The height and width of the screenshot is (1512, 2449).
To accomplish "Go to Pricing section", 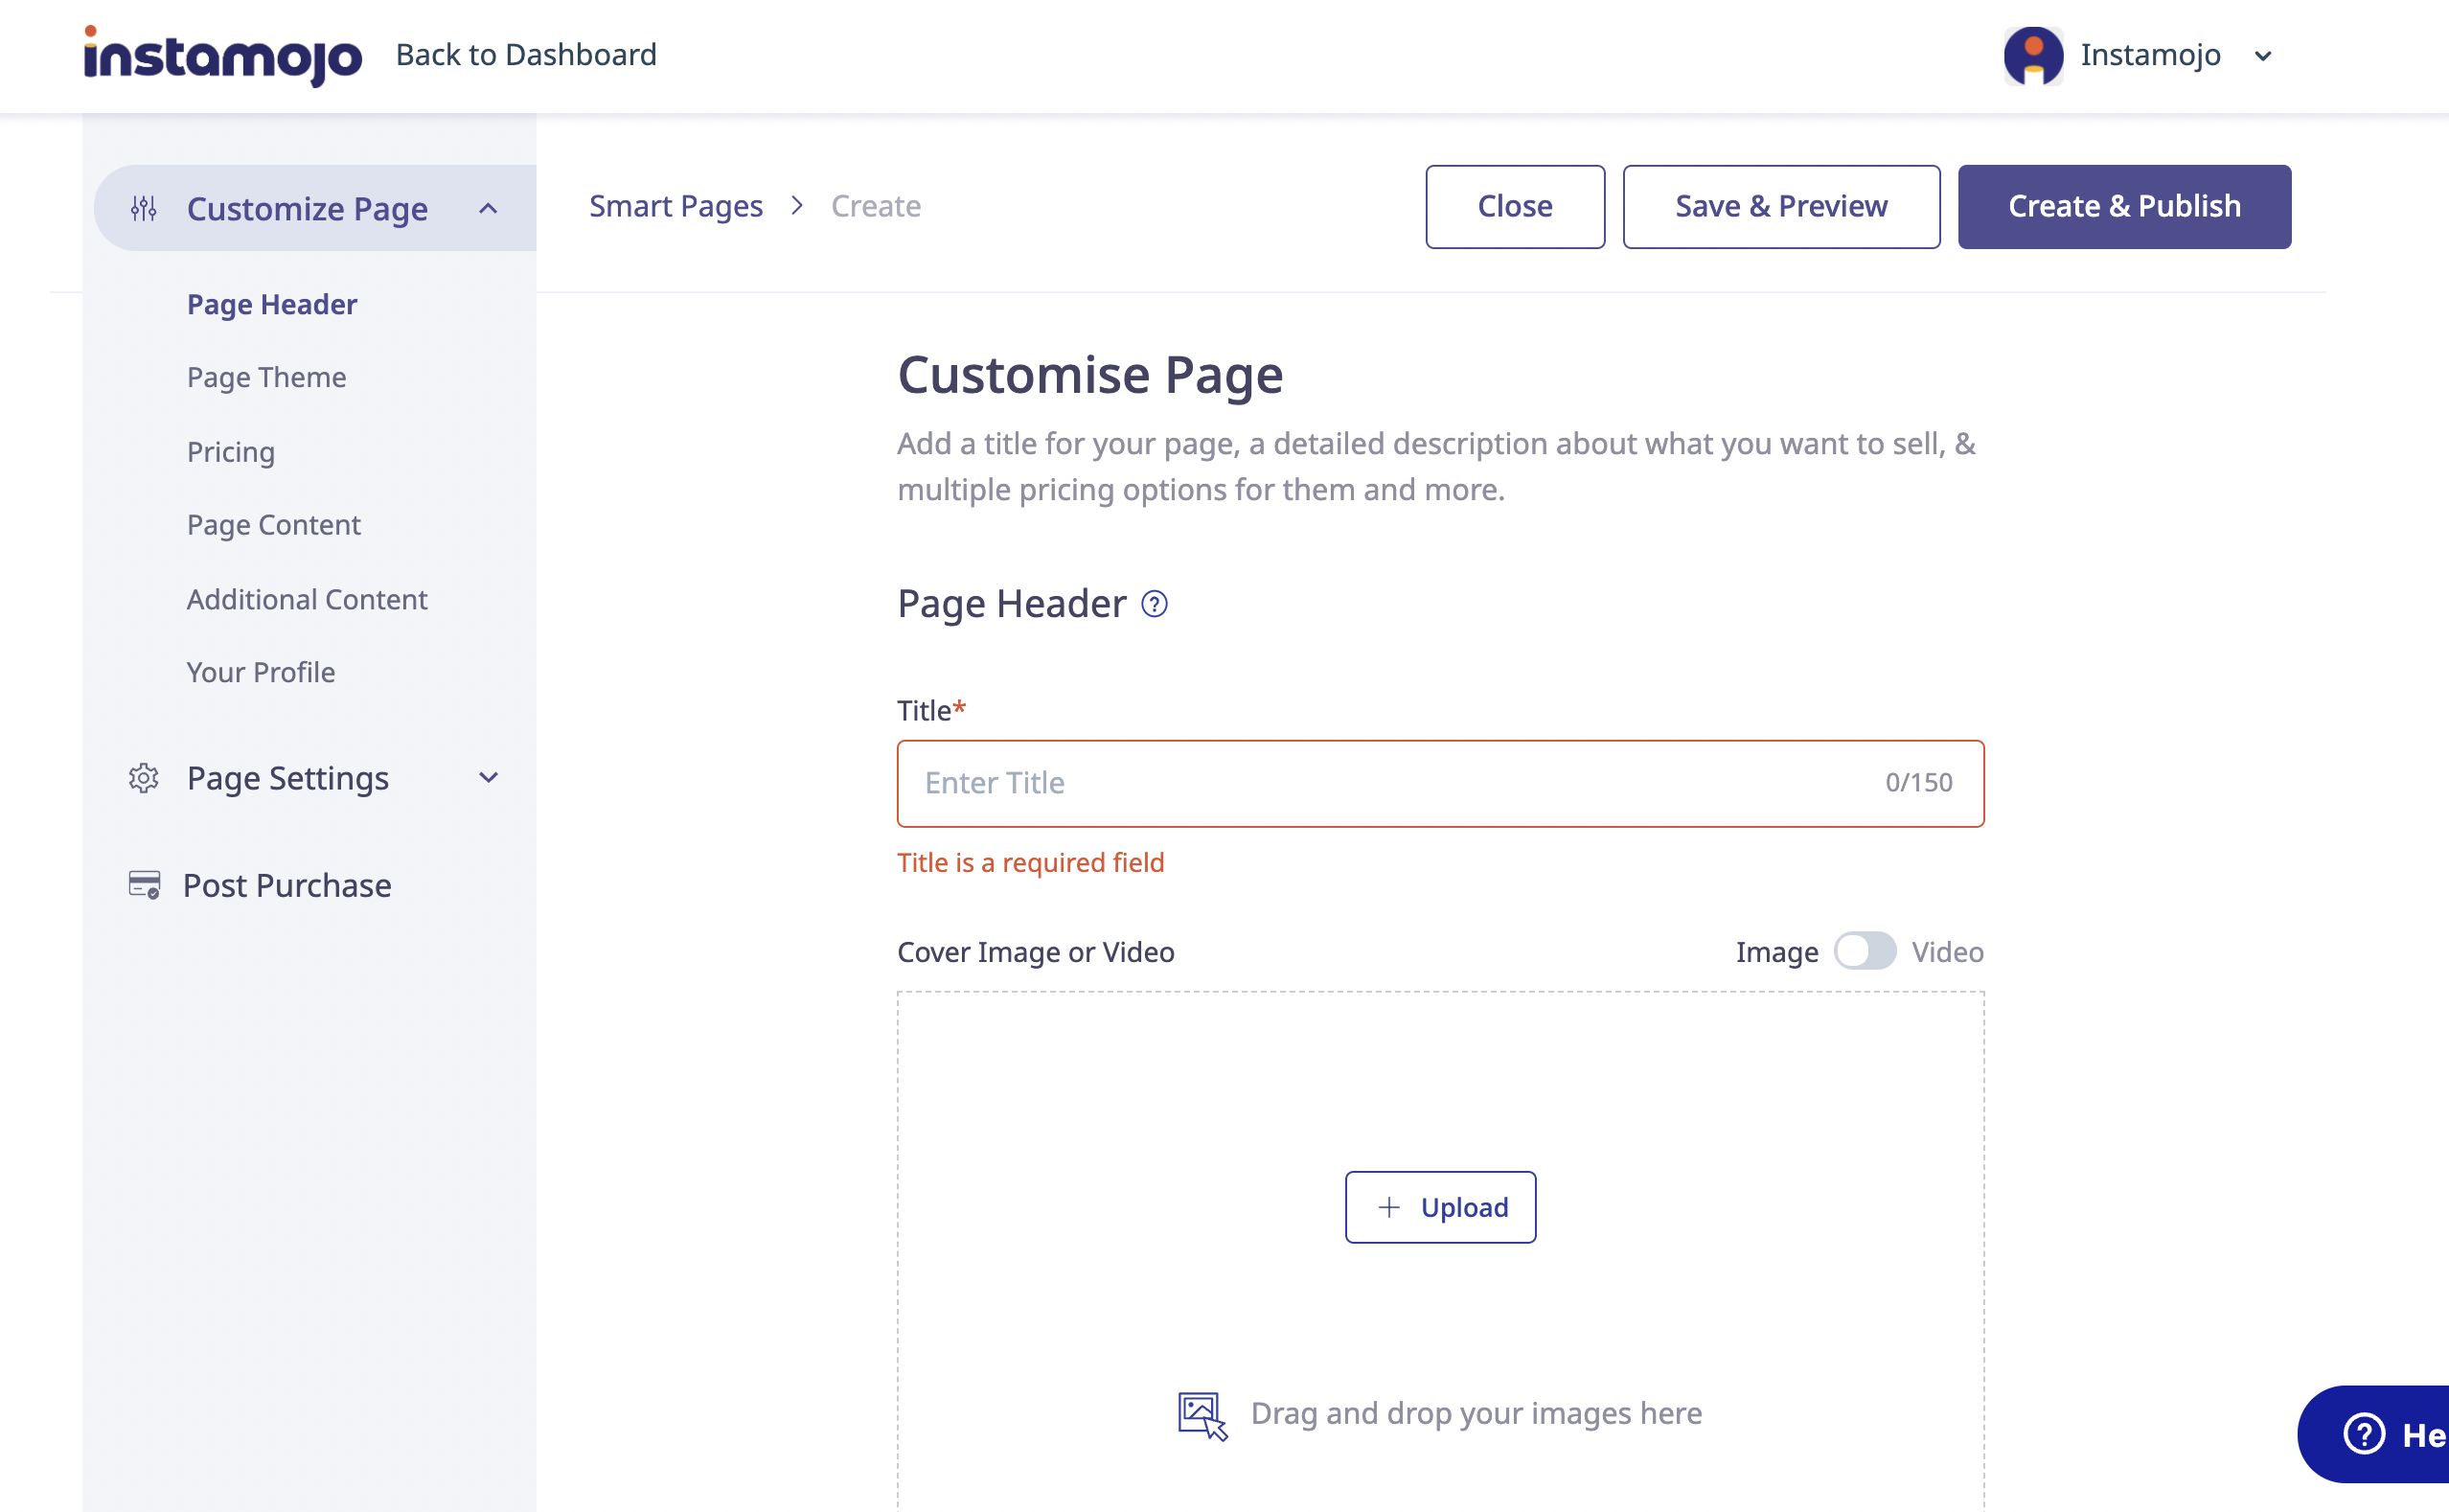I will [230, 451].
